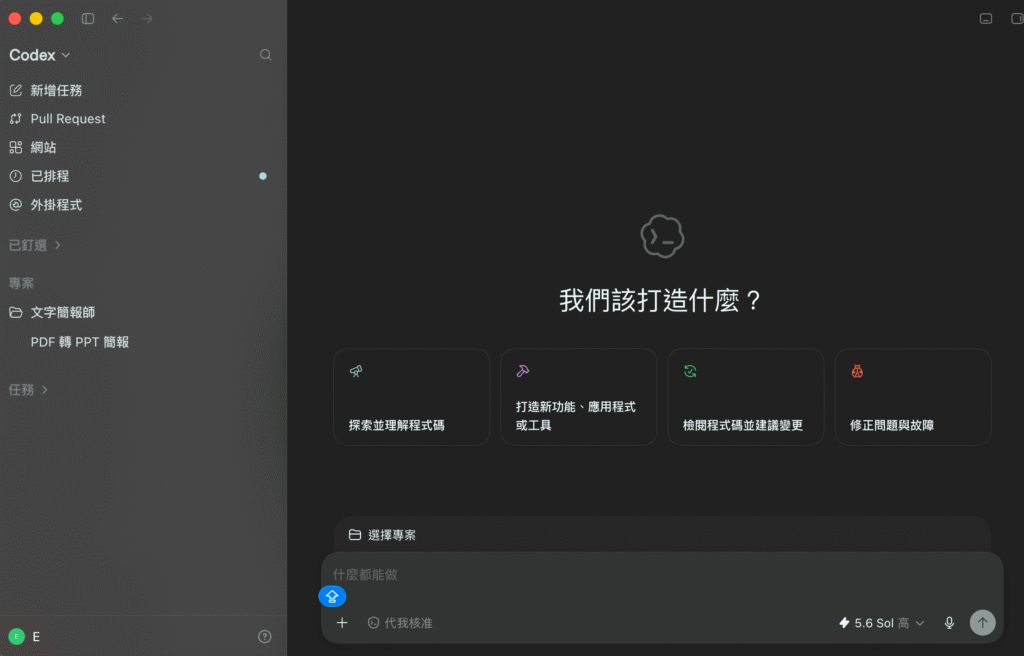The image size is (1024, 656).
Task: Expand the 任務 tasks group
Action: (x=28, y=389)
